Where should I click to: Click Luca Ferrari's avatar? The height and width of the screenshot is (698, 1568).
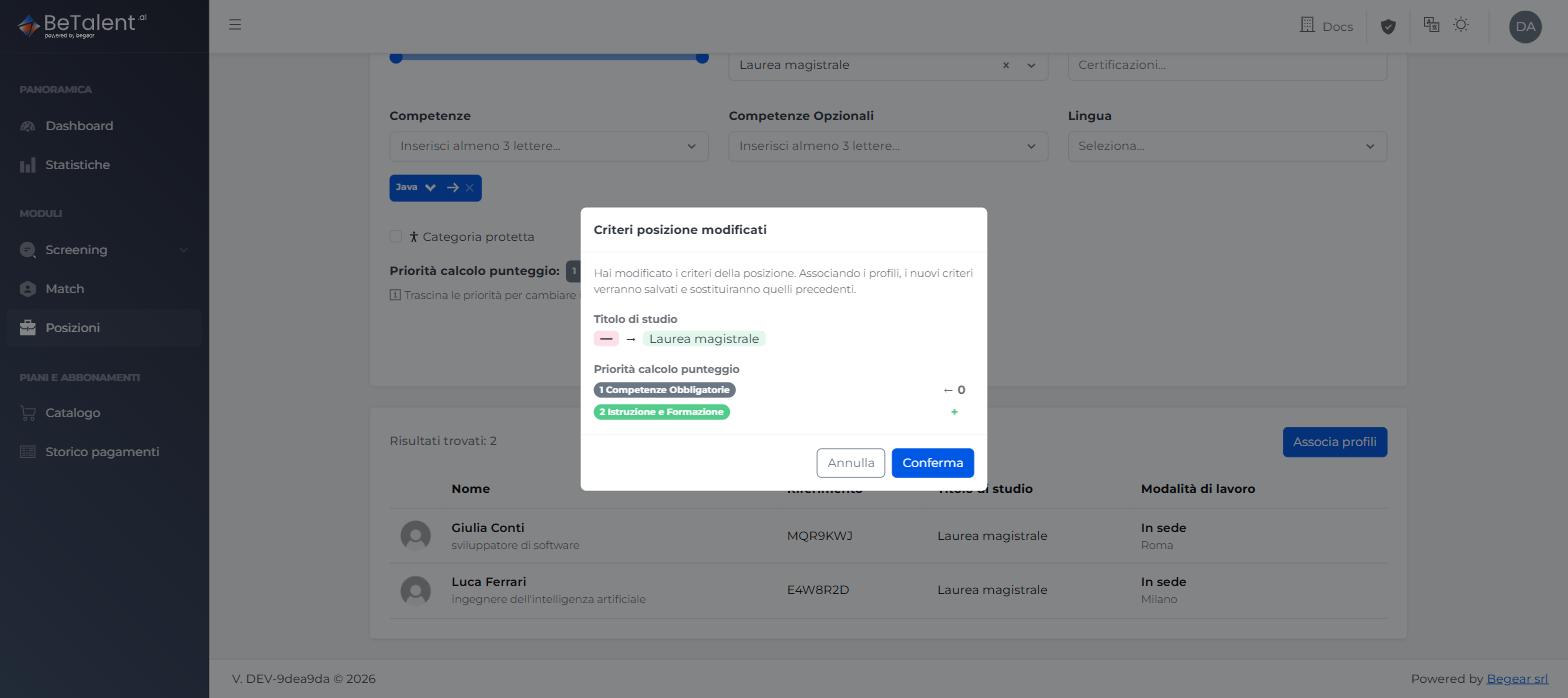[415, 591]
